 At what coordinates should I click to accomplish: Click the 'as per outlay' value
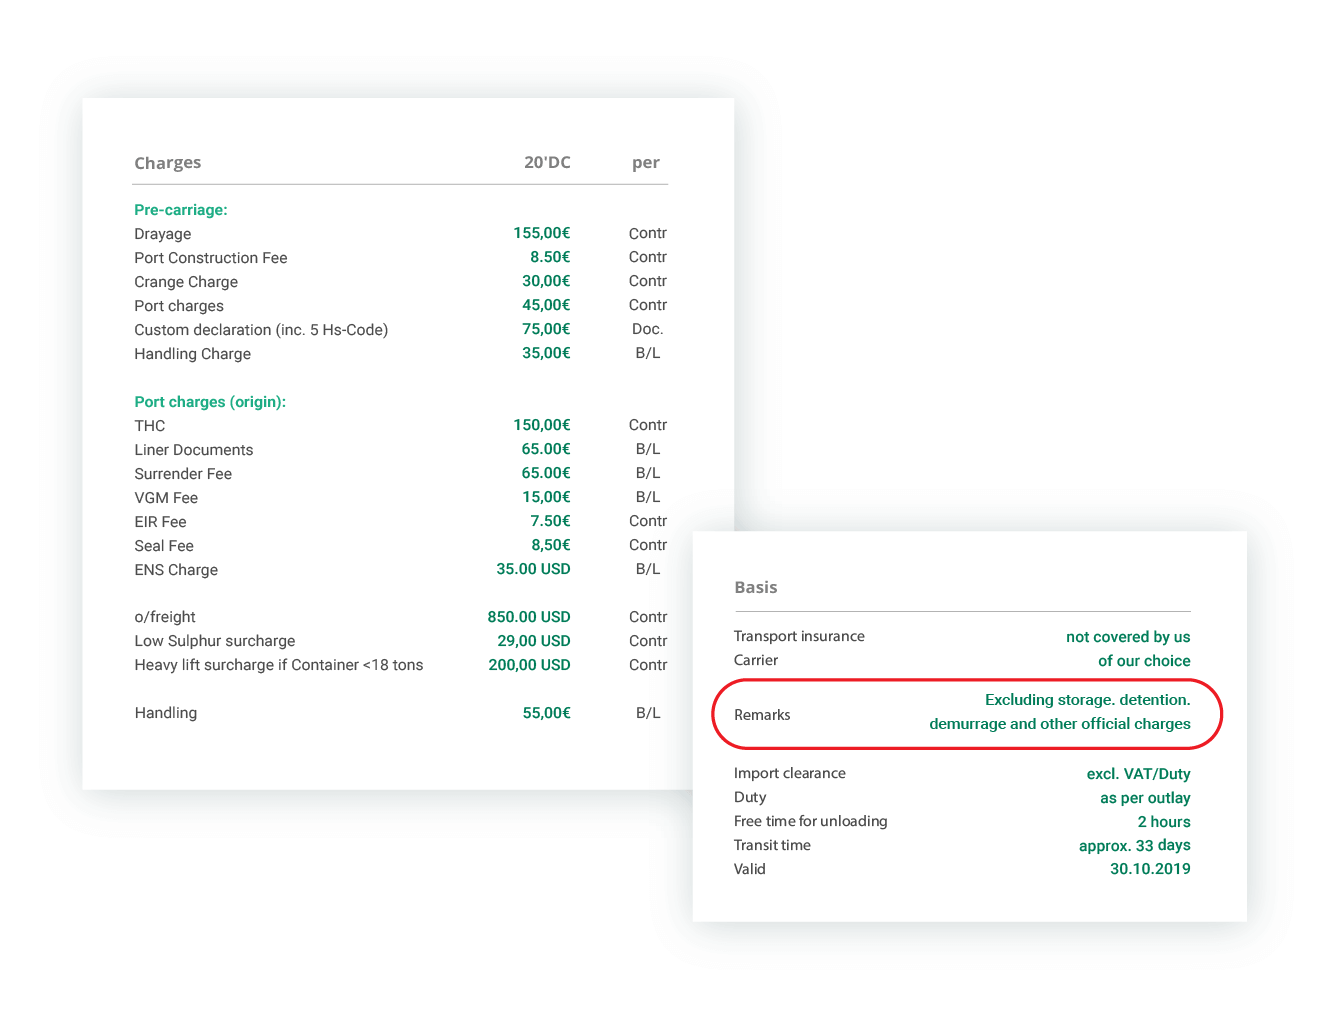(1145, 798)
